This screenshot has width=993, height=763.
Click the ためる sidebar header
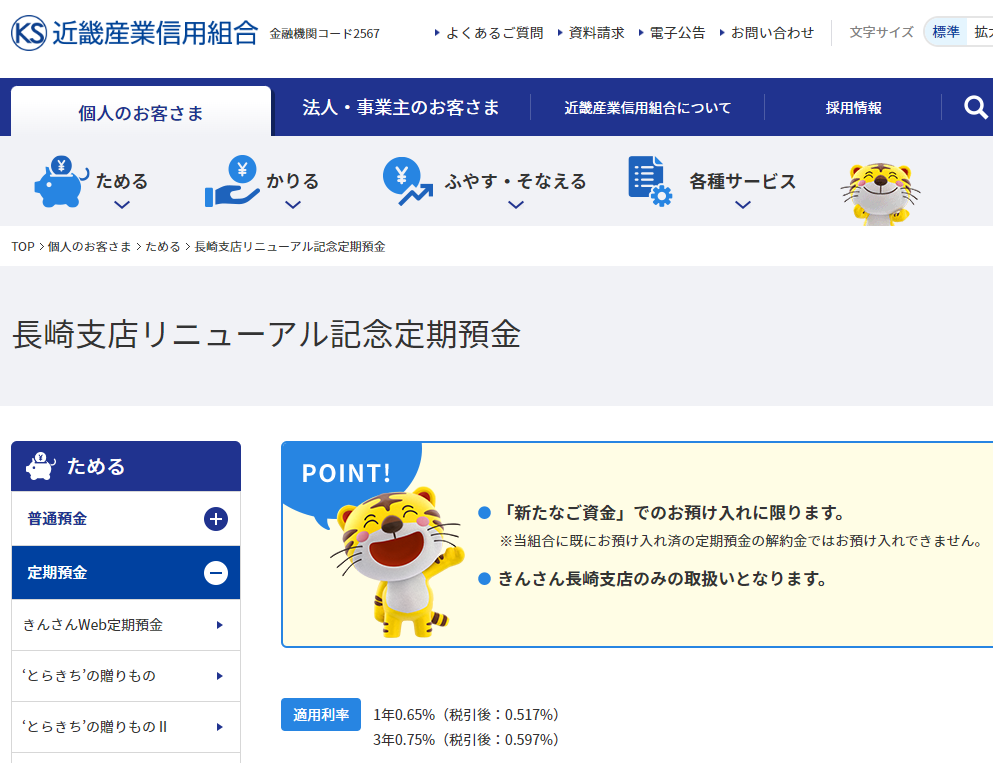(x=126, y=466)
